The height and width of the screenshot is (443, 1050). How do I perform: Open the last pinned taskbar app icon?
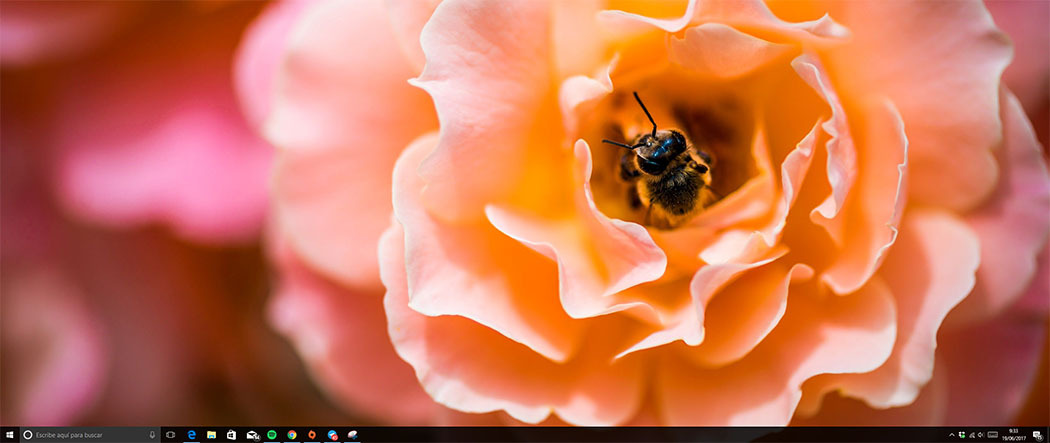click(x=352, y=435)
